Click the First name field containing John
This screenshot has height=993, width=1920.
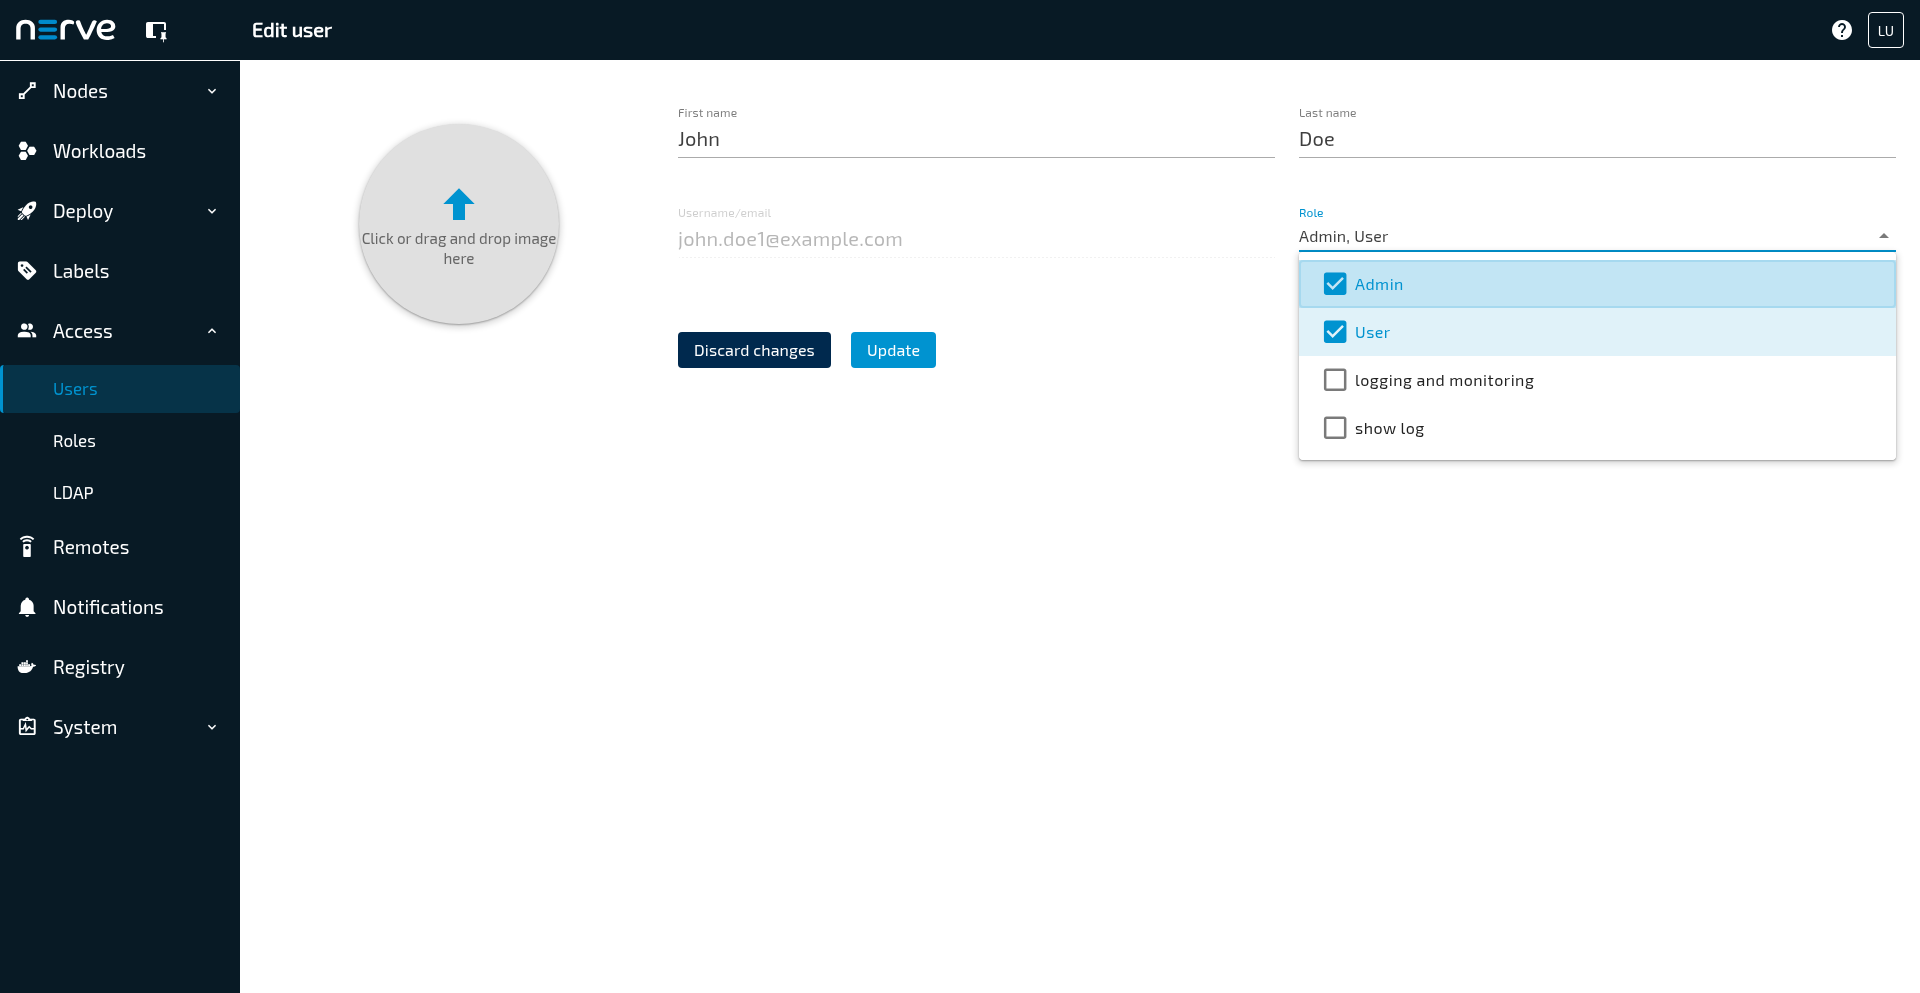point(976,140)
